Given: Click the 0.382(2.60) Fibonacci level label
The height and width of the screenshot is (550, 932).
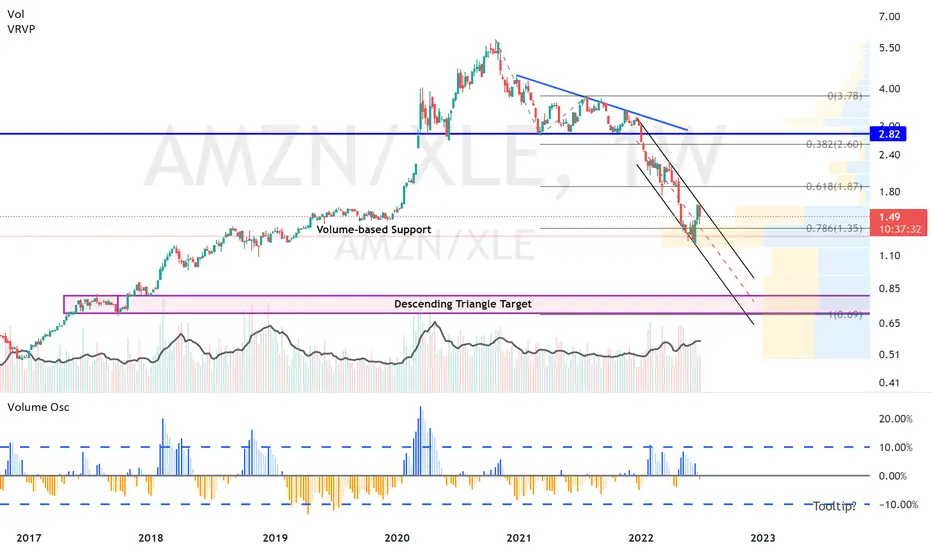Looking at the screenshot, I should coord(834,144).
